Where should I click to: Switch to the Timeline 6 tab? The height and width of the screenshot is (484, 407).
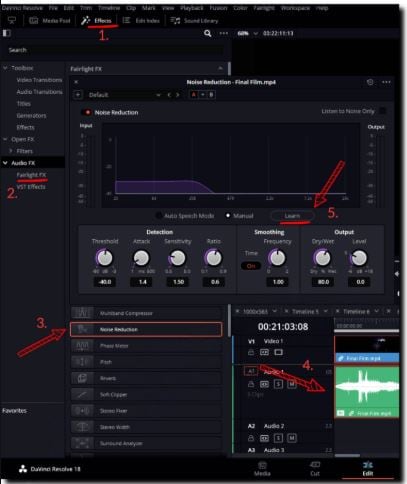356,311
